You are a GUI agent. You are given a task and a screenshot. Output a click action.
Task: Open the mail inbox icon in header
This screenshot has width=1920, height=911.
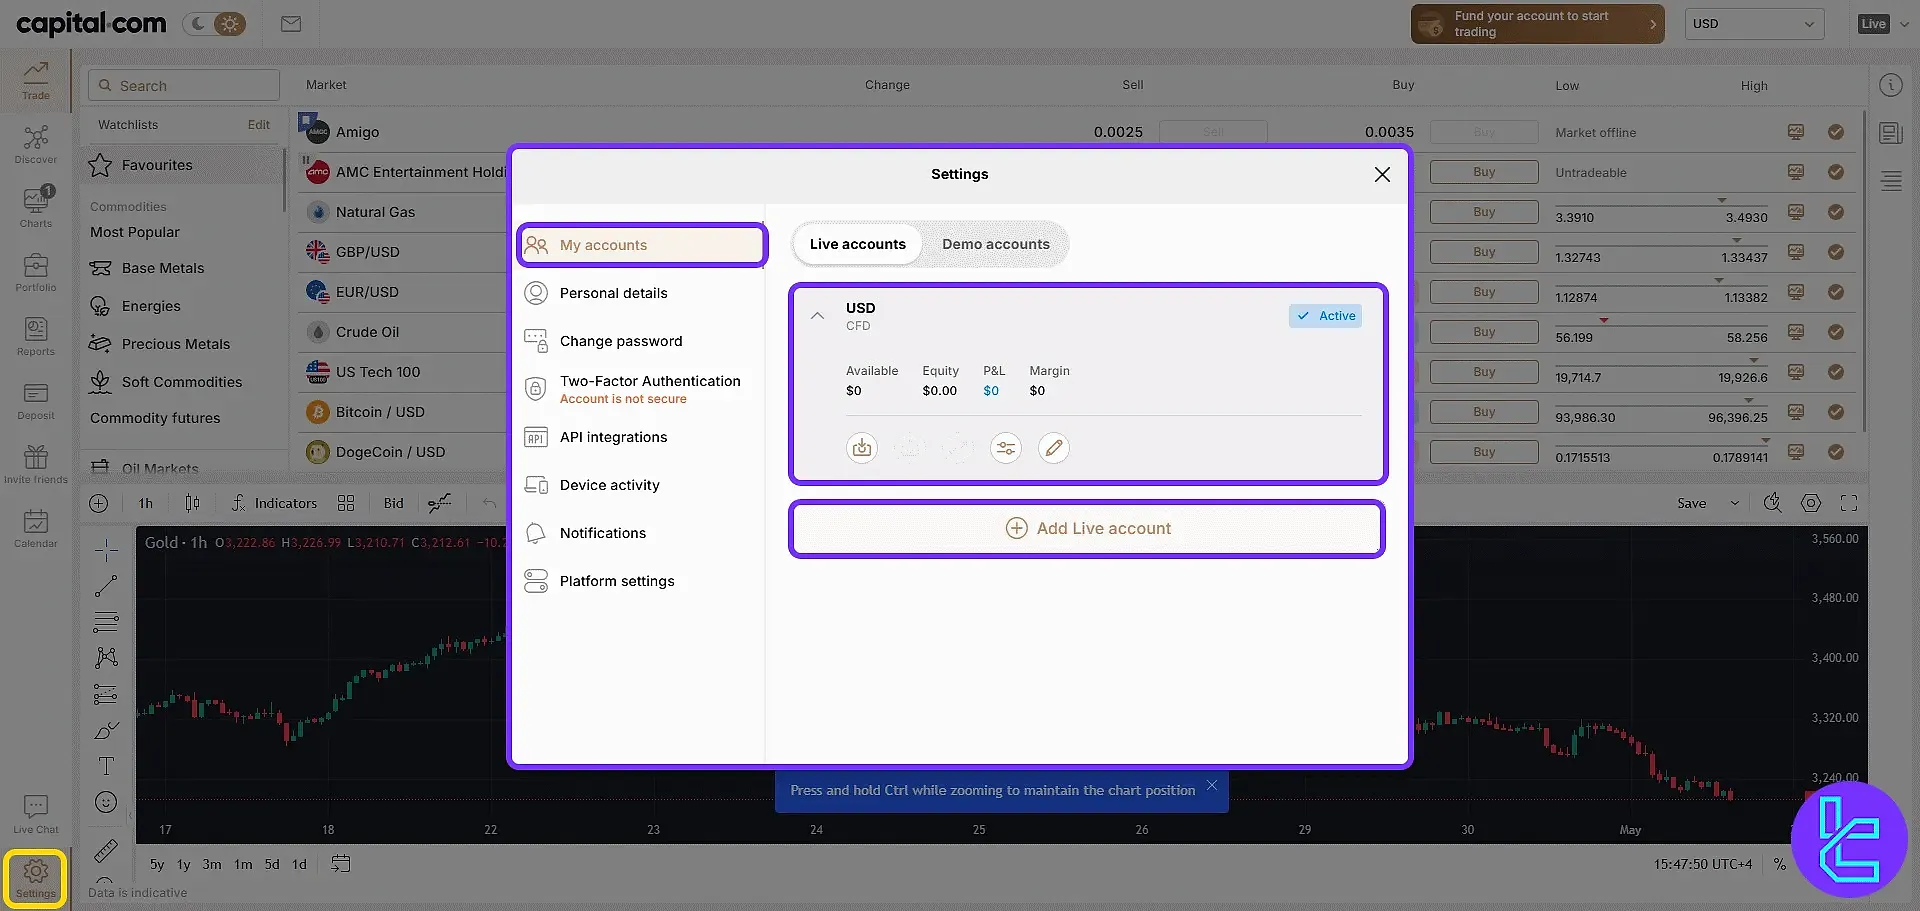[291, 24]
